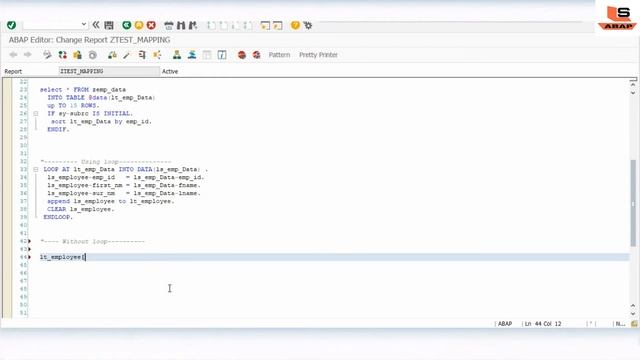Activate the report with the wand icon
The width and height of the screenshot is (640, 360).
127,55
